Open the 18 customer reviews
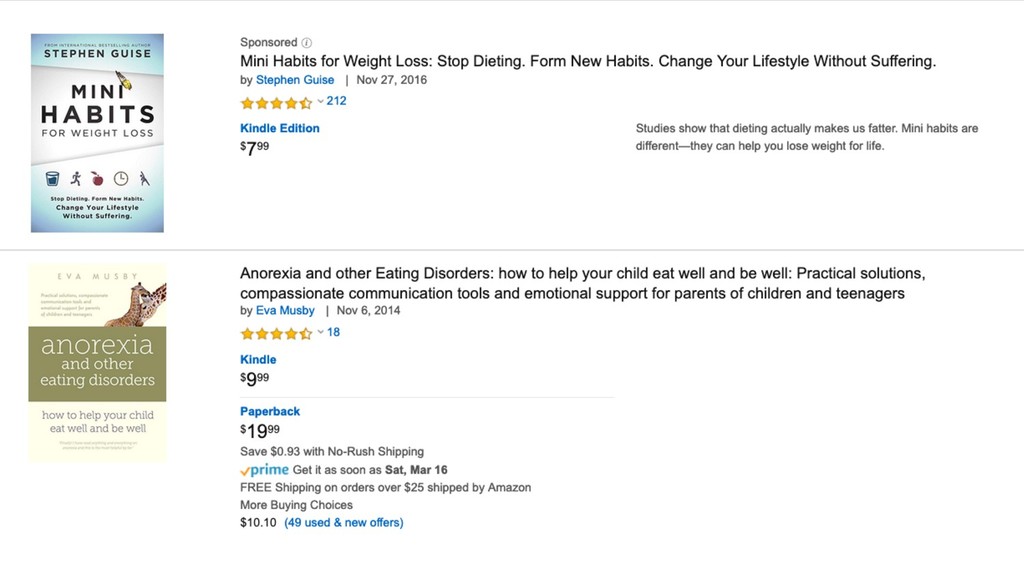The image size is (1024, 576). point(333,332)
